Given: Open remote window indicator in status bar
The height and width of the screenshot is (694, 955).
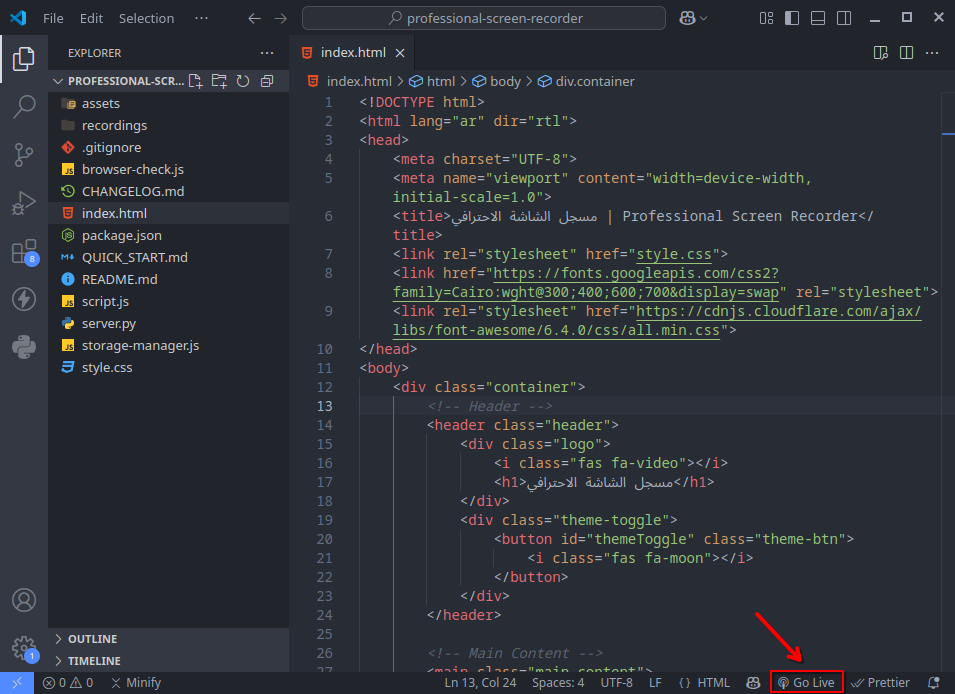Looking at the screenshot, I should 17,682.
